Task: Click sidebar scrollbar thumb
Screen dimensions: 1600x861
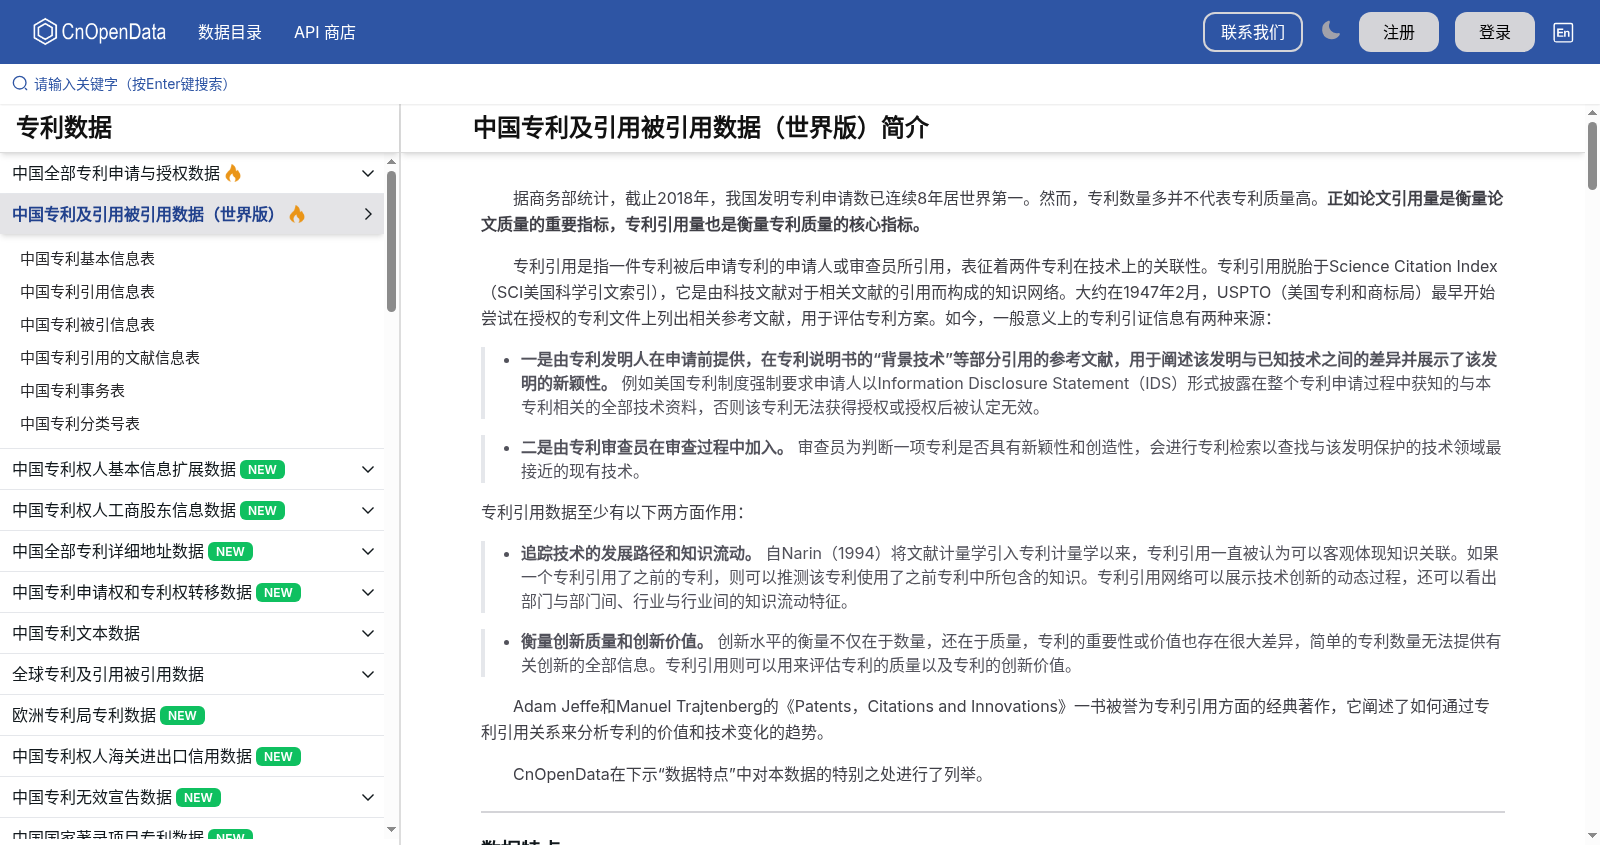Action: click(391, 241)
